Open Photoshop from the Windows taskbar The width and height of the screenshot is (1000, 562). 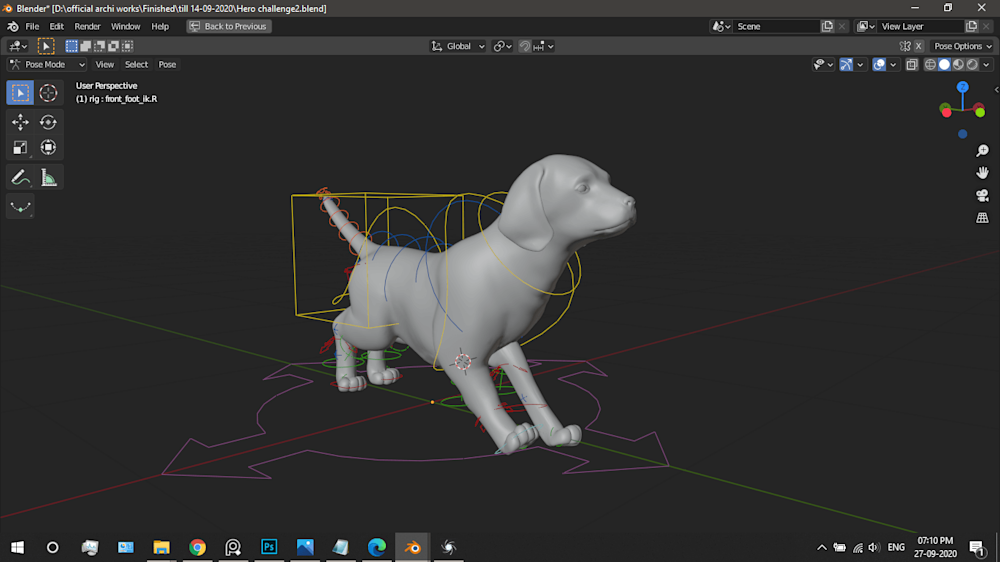[x=269, y=547]
